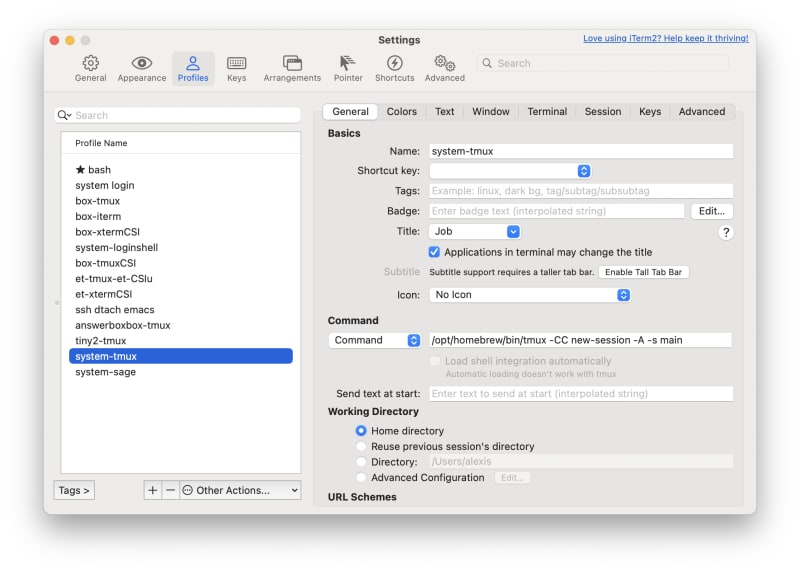This screenshot has width=800, height=572.
Task: Switch to the profile Advanced tab
Action: pos(702,112)
